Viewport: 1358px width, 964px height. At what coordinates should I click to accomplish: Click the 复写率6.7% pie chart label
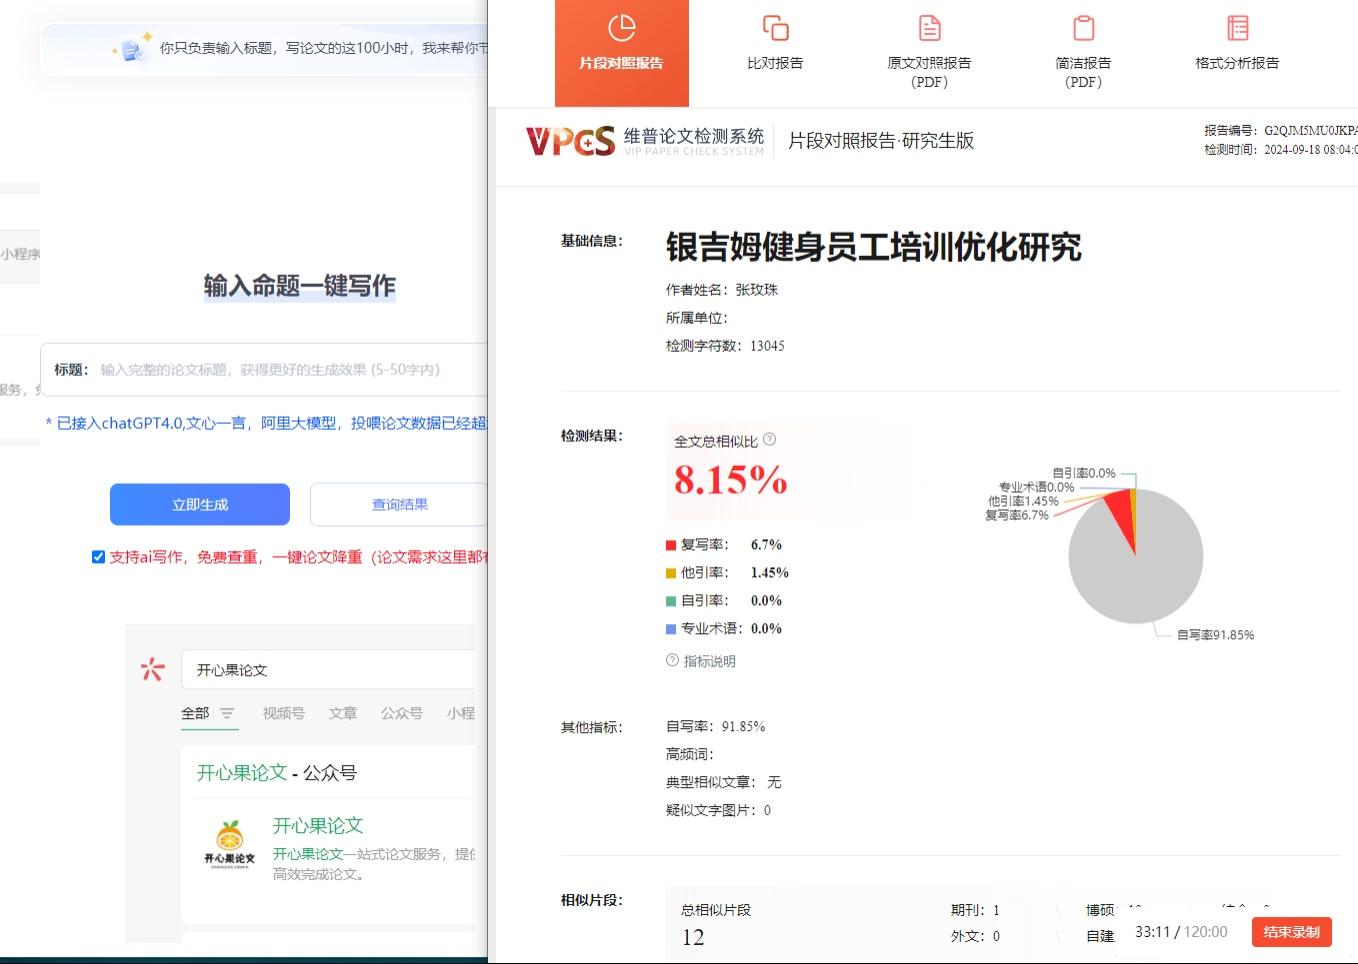pos(1017,515)
